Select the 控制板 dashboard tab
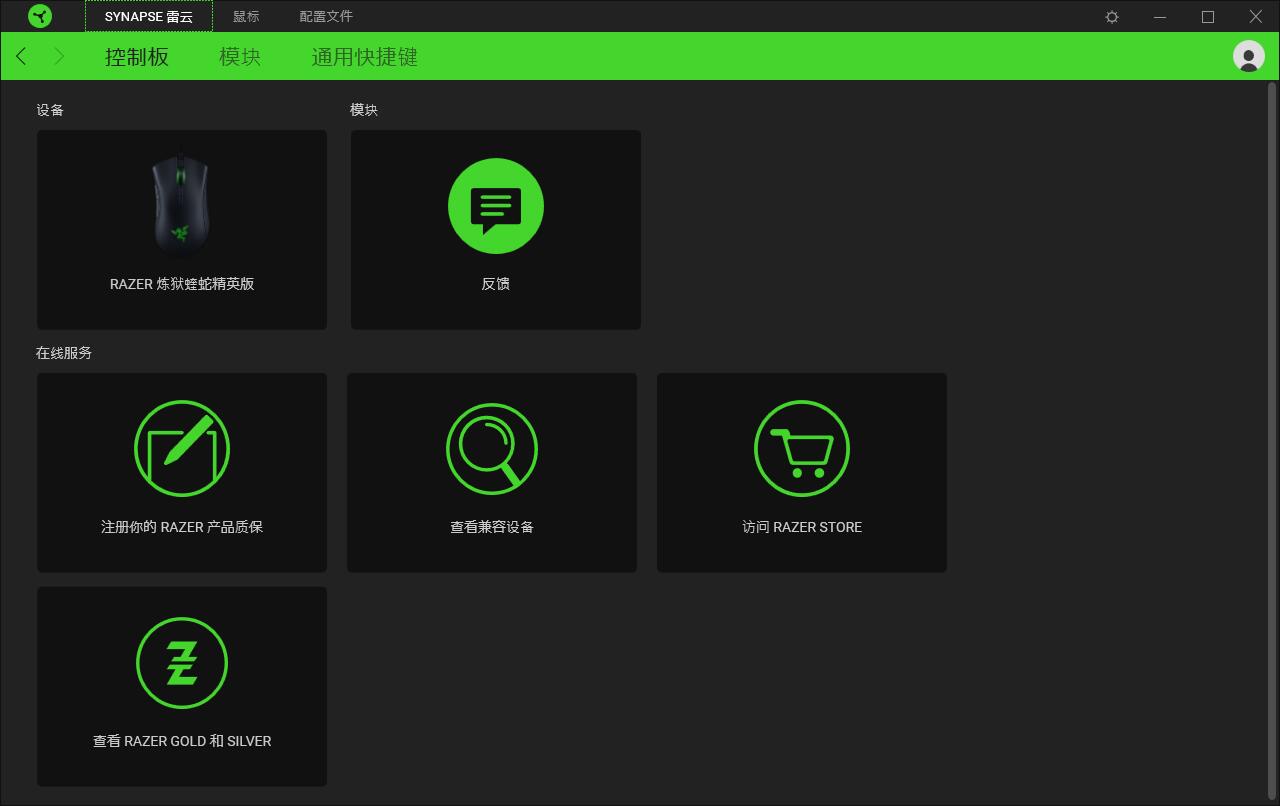This screenshot has height=806, width=1280. click(137, 57)
